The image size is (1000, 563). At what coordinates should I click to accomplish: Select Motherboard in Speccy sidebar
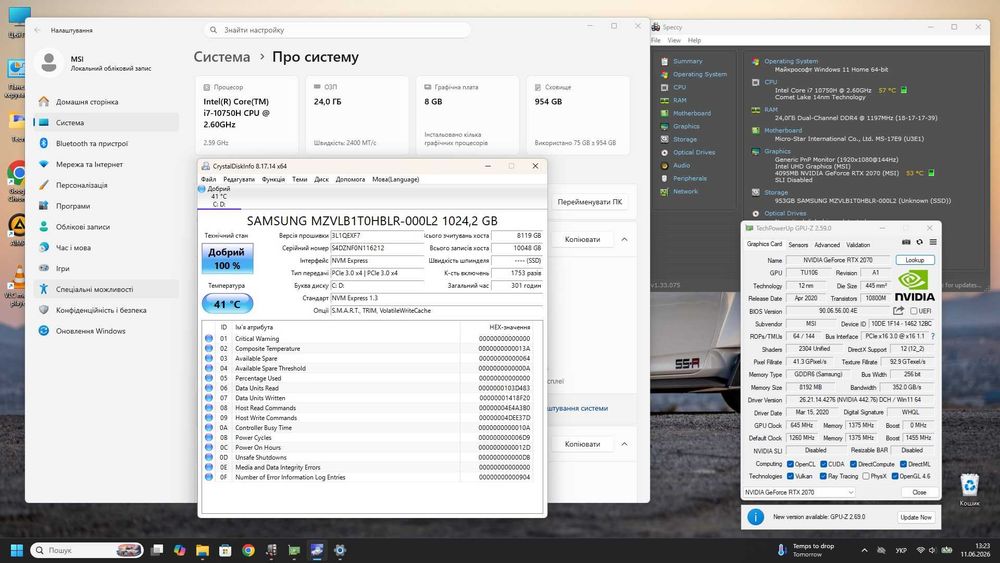click(x=692, y=113)
